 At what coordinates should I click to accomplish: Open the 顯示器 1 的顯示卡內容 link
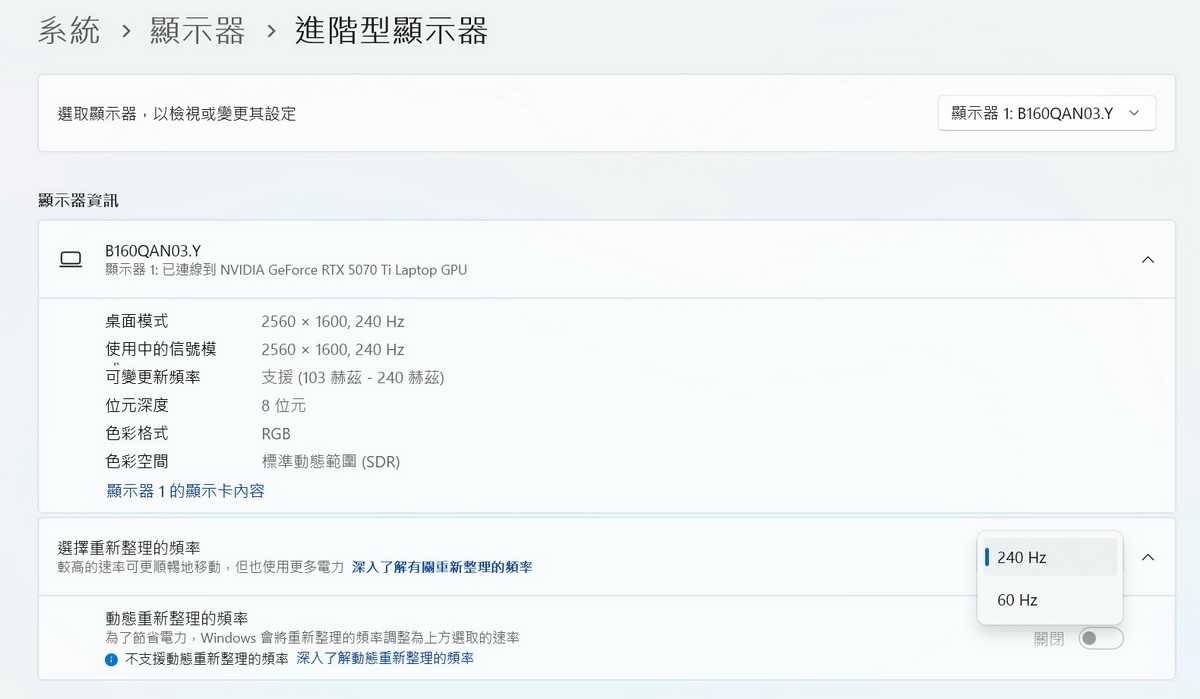point(185,491)
